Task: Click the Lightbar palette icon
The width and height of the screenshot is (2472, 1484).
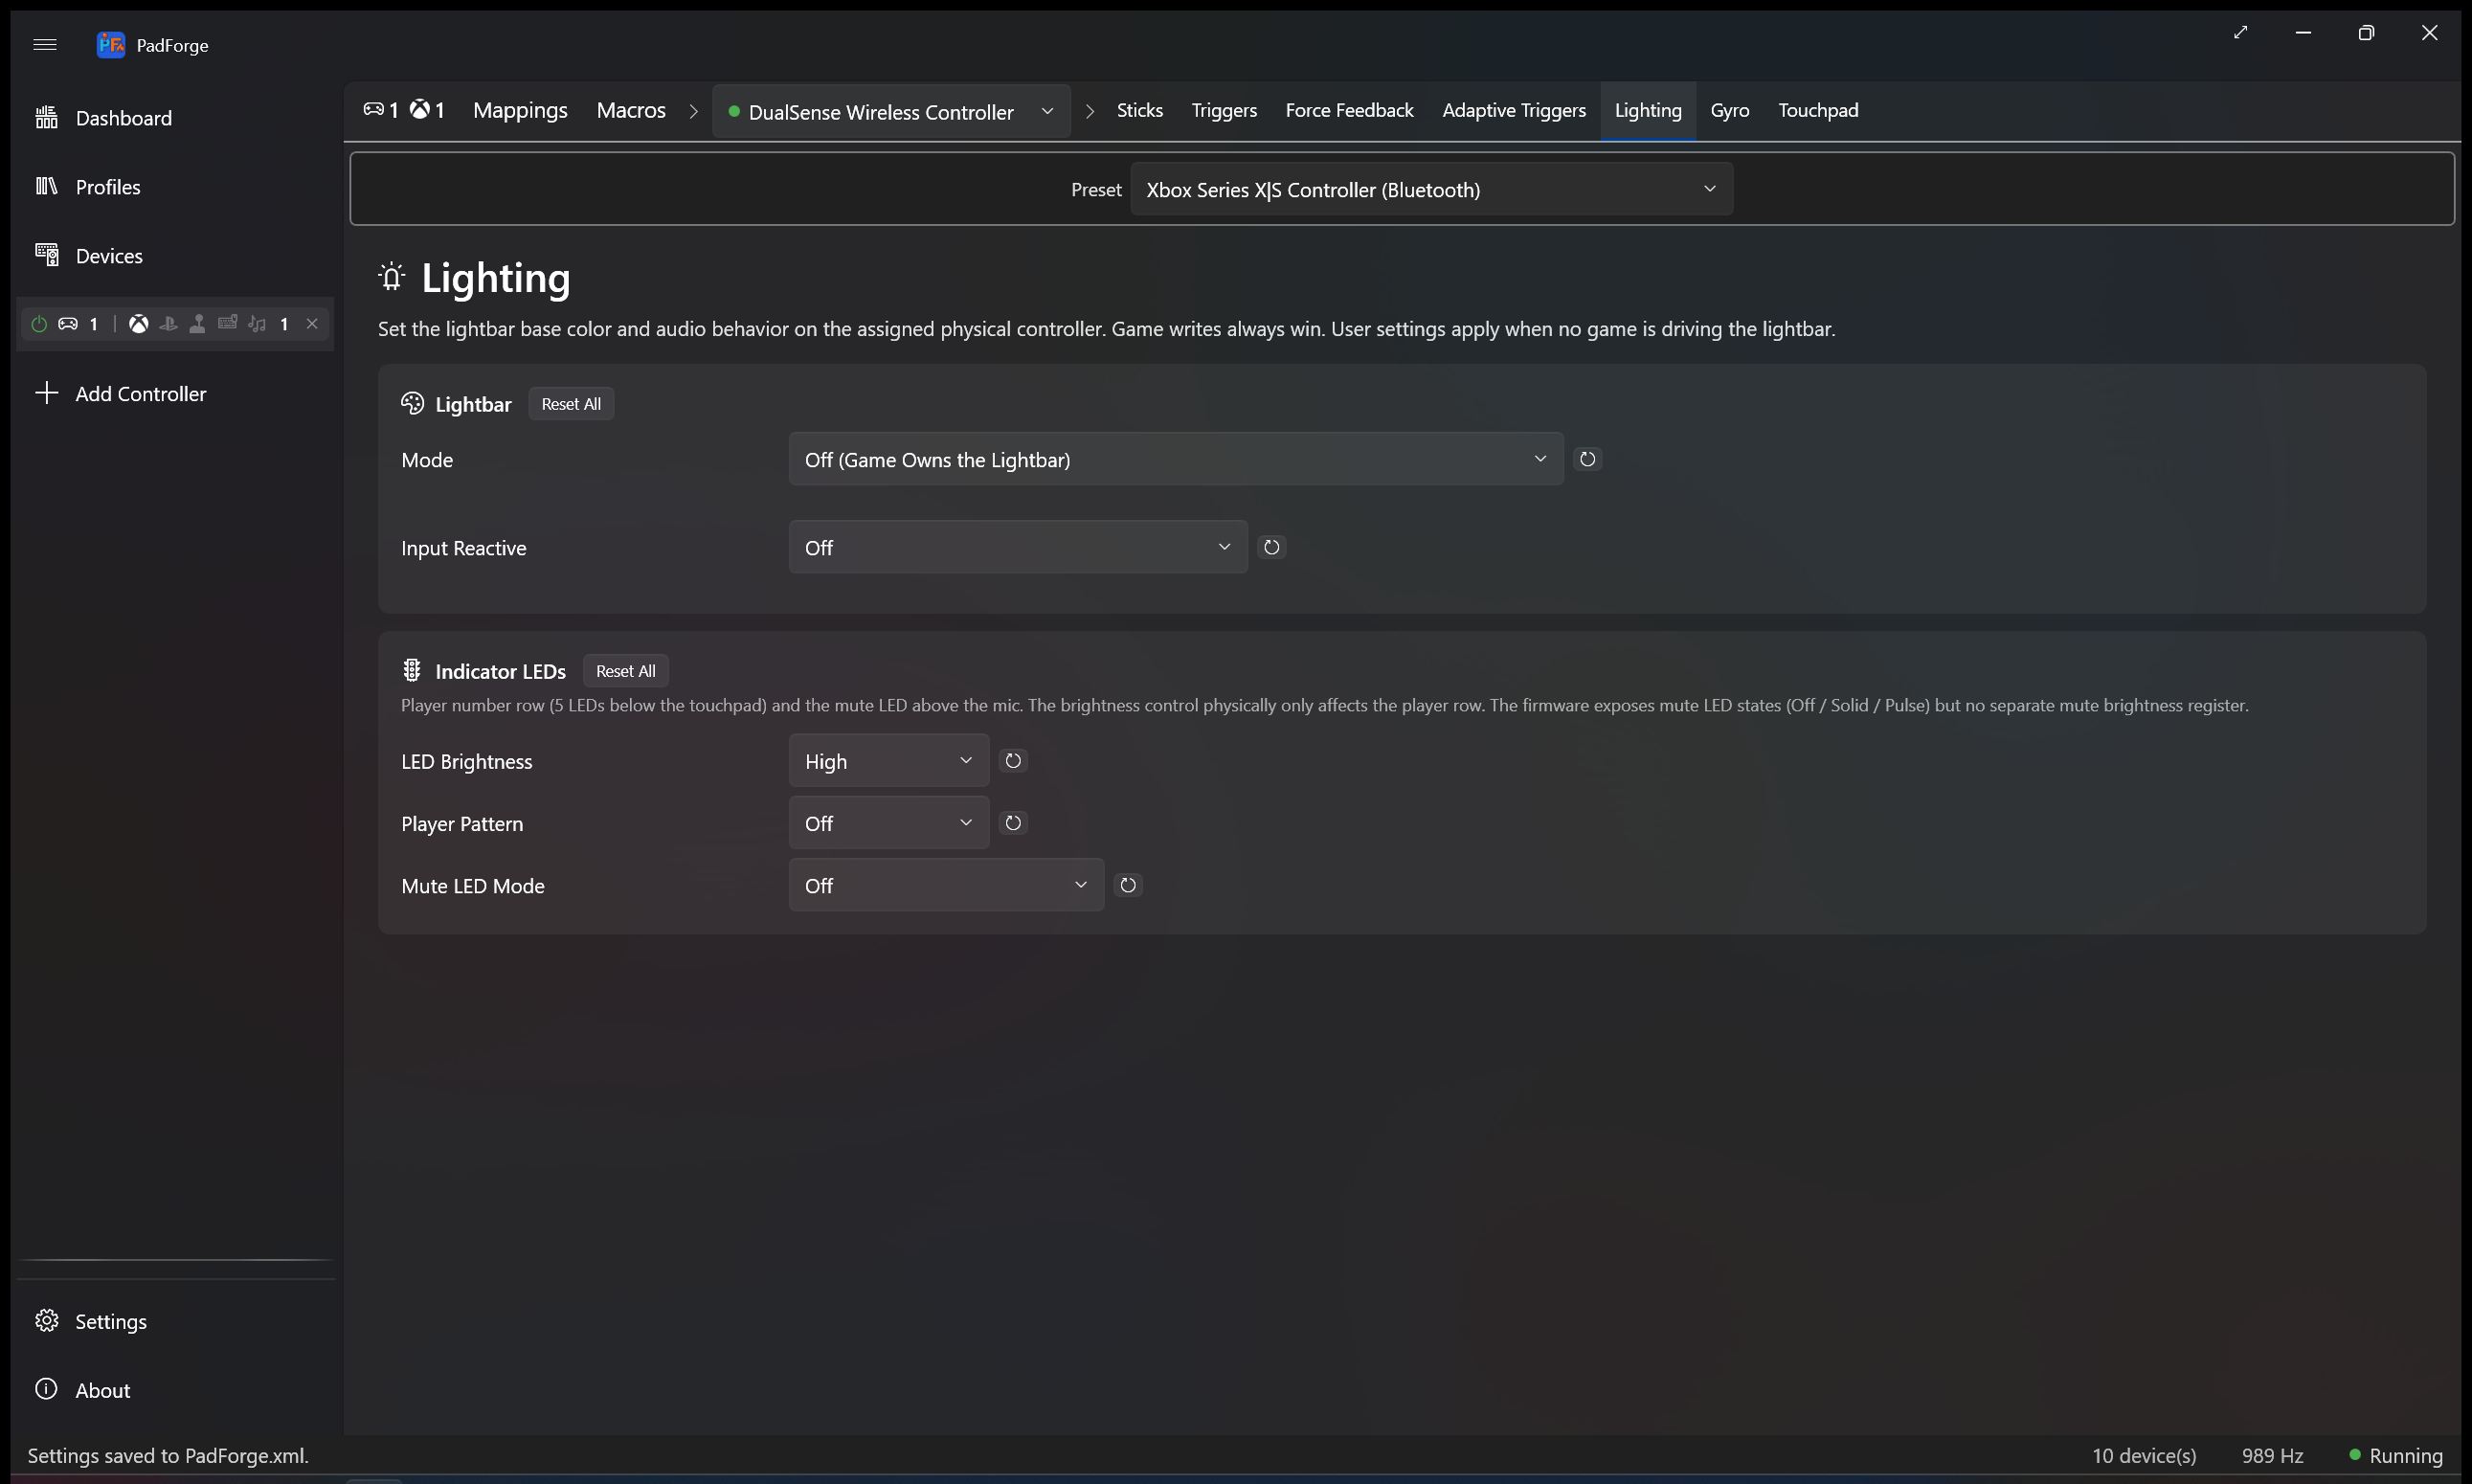Action: (x=412, y=403)
